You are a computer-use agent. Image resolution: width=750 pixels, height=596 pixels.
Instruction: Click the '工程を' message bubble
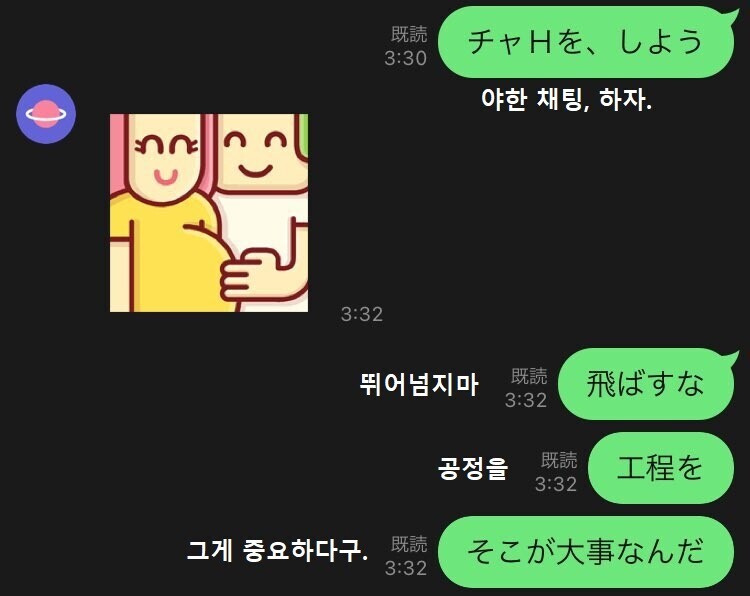pos(661,468)
